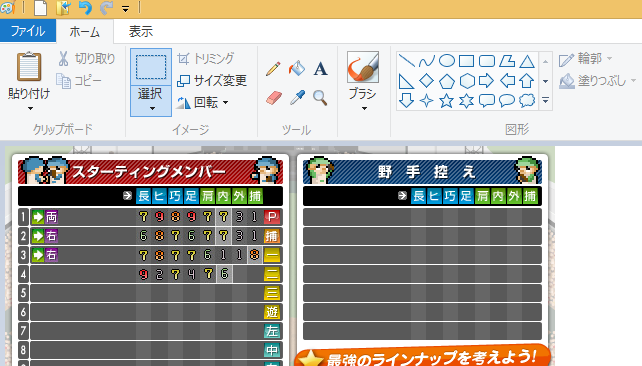Choose the five-point star shape
This screenshot has width=642, height=366.
click(x=446, y=101)
